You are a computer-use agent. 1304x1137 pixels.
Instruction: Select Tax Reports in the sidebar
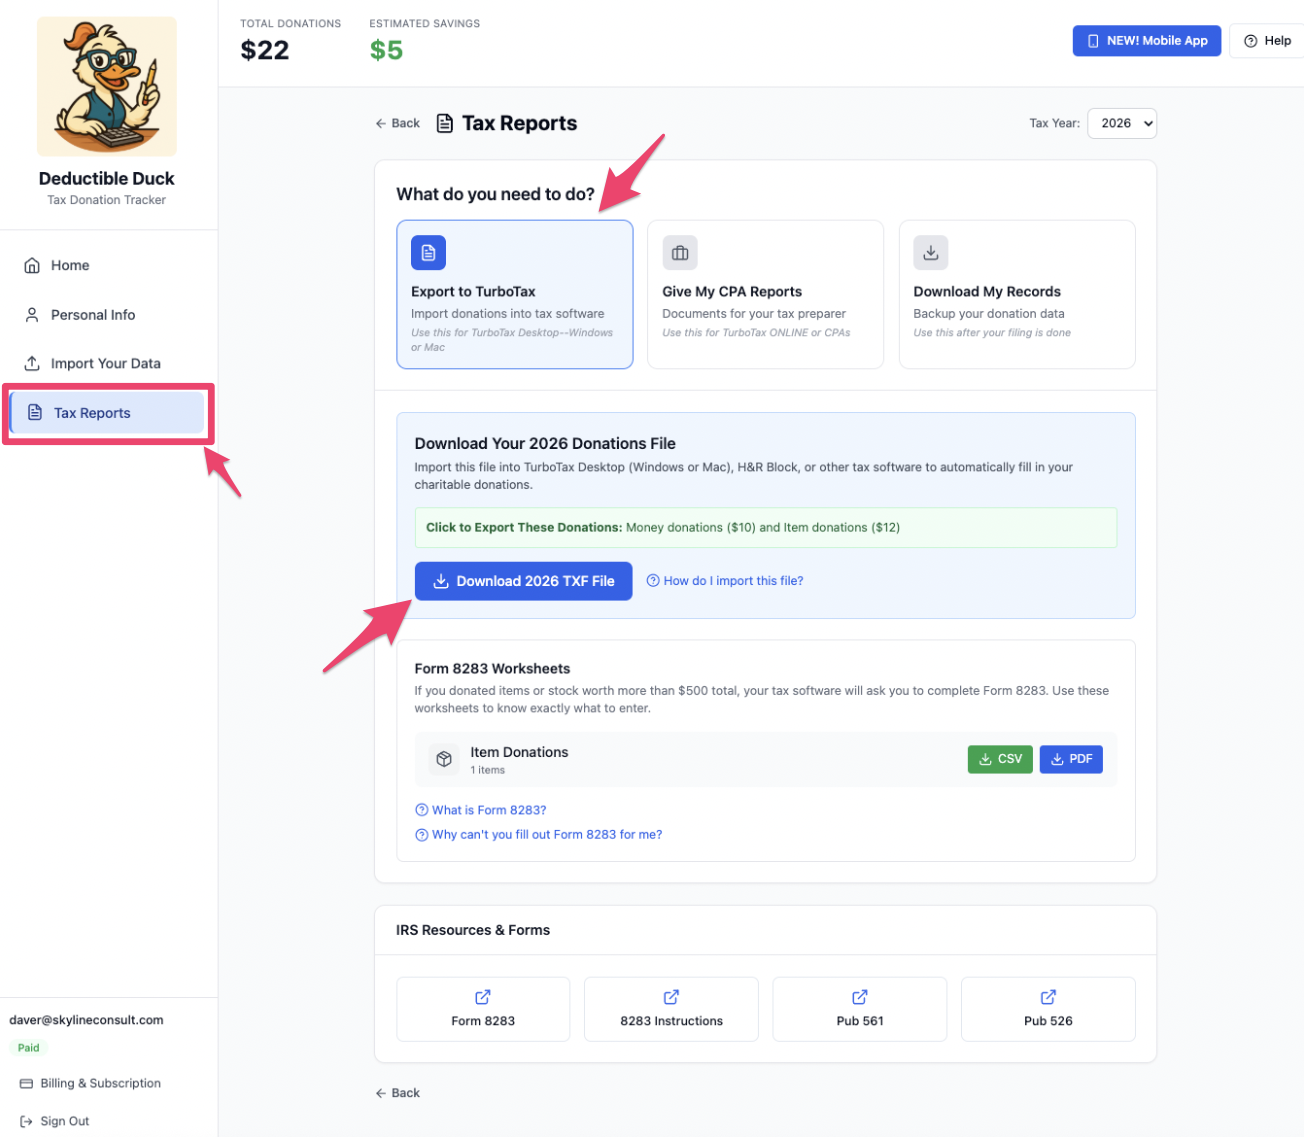92,413
